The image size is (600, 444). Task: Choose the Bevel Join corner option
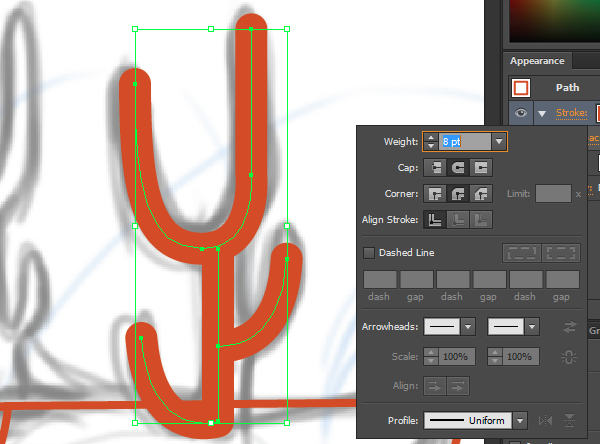(481, 194)
